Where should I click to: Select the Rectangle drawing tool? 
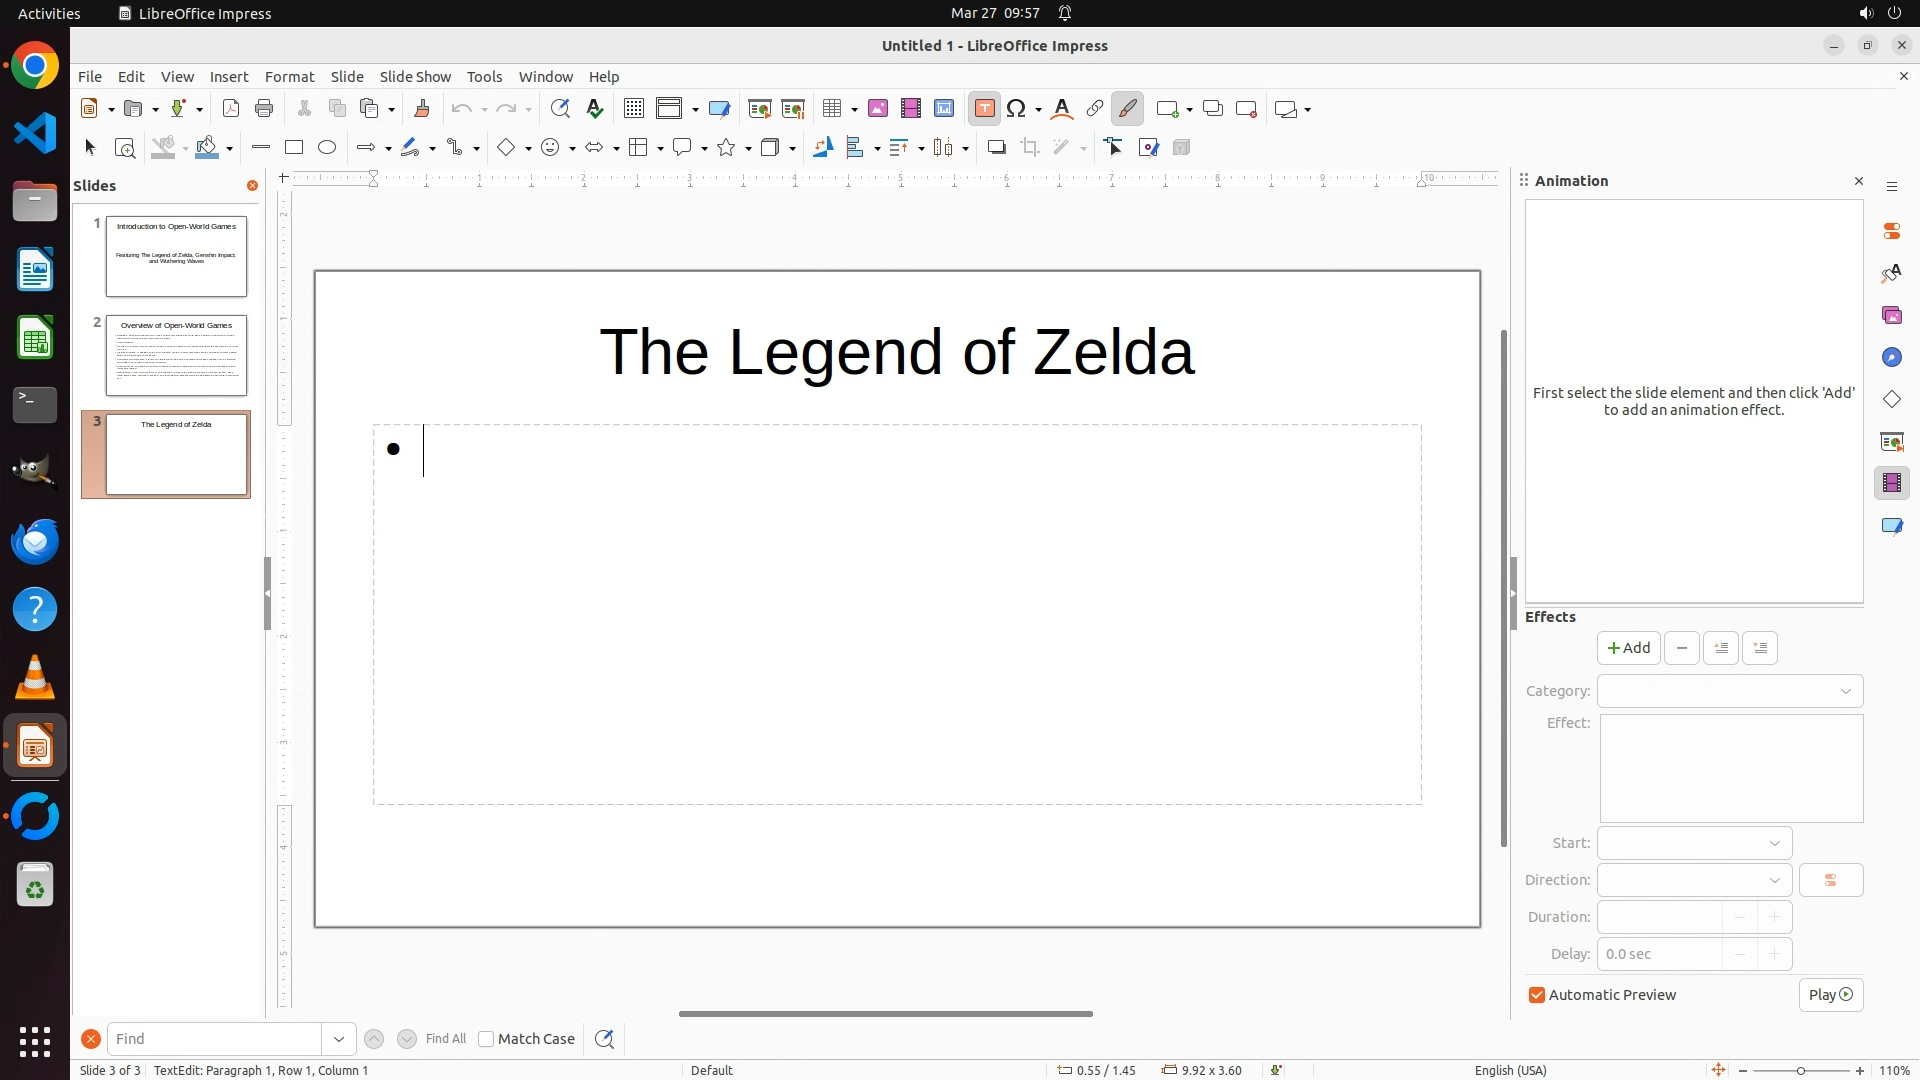click(x=294, y=148)
